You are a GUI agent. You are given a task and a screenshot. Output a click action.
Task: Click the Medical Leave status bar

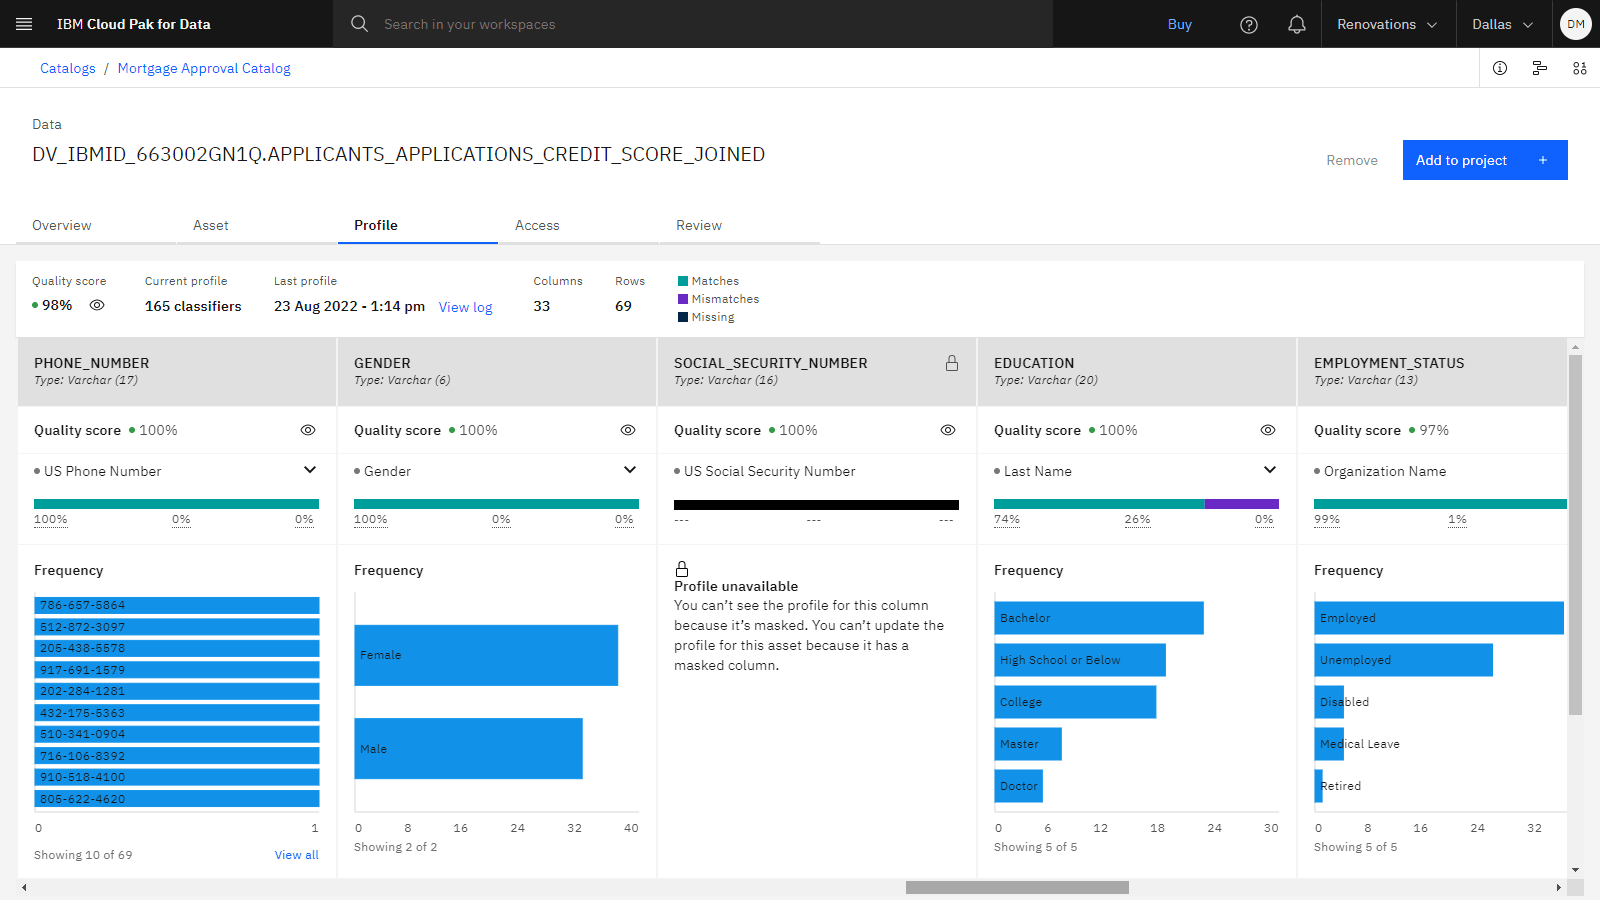coord(1330,744)
